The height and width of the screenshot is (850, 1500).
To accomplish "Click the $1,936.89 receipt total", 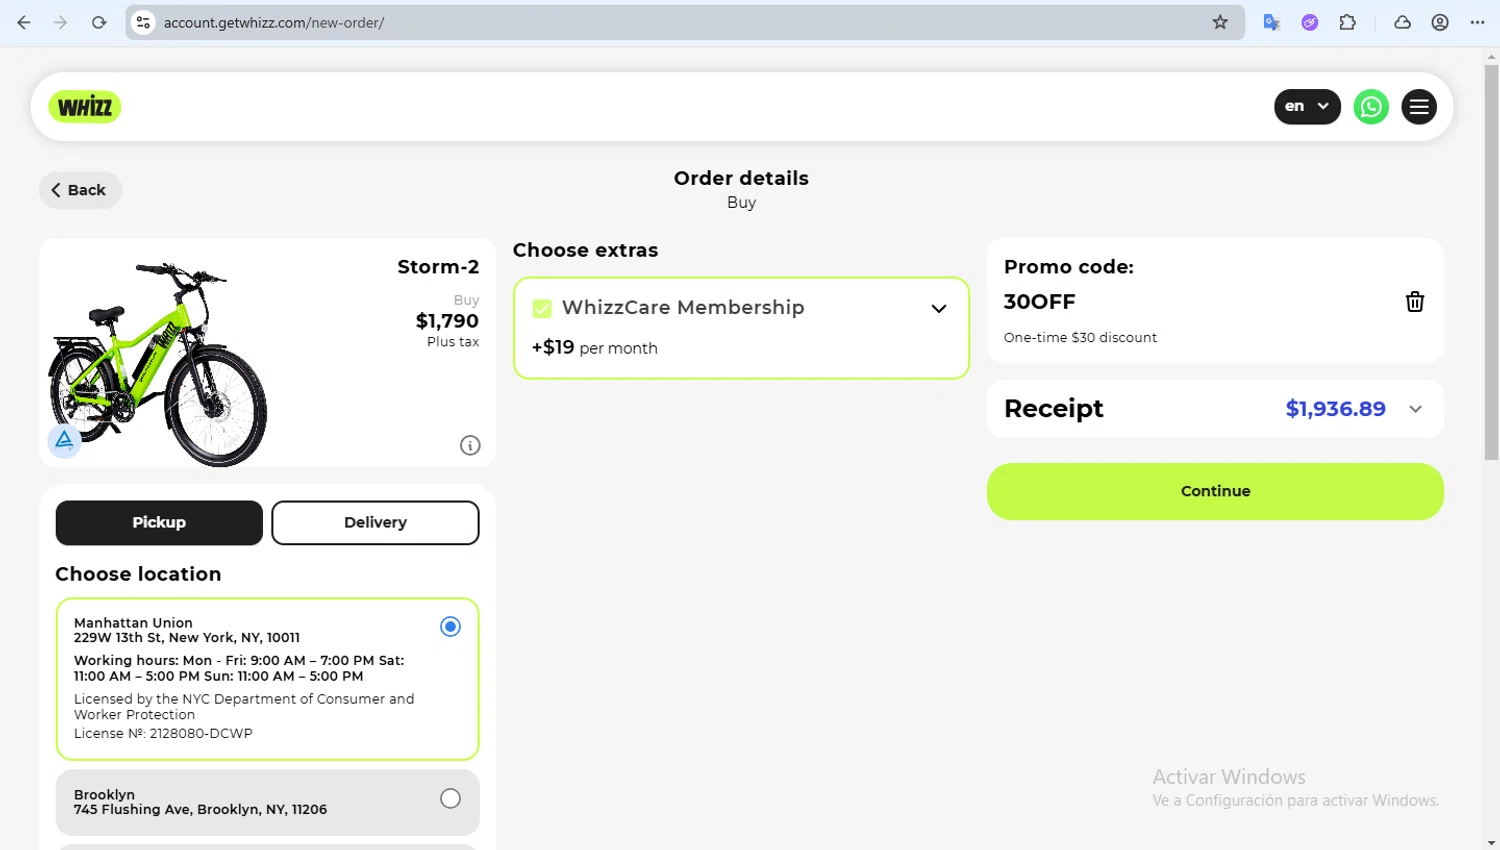I will 1335,409.
